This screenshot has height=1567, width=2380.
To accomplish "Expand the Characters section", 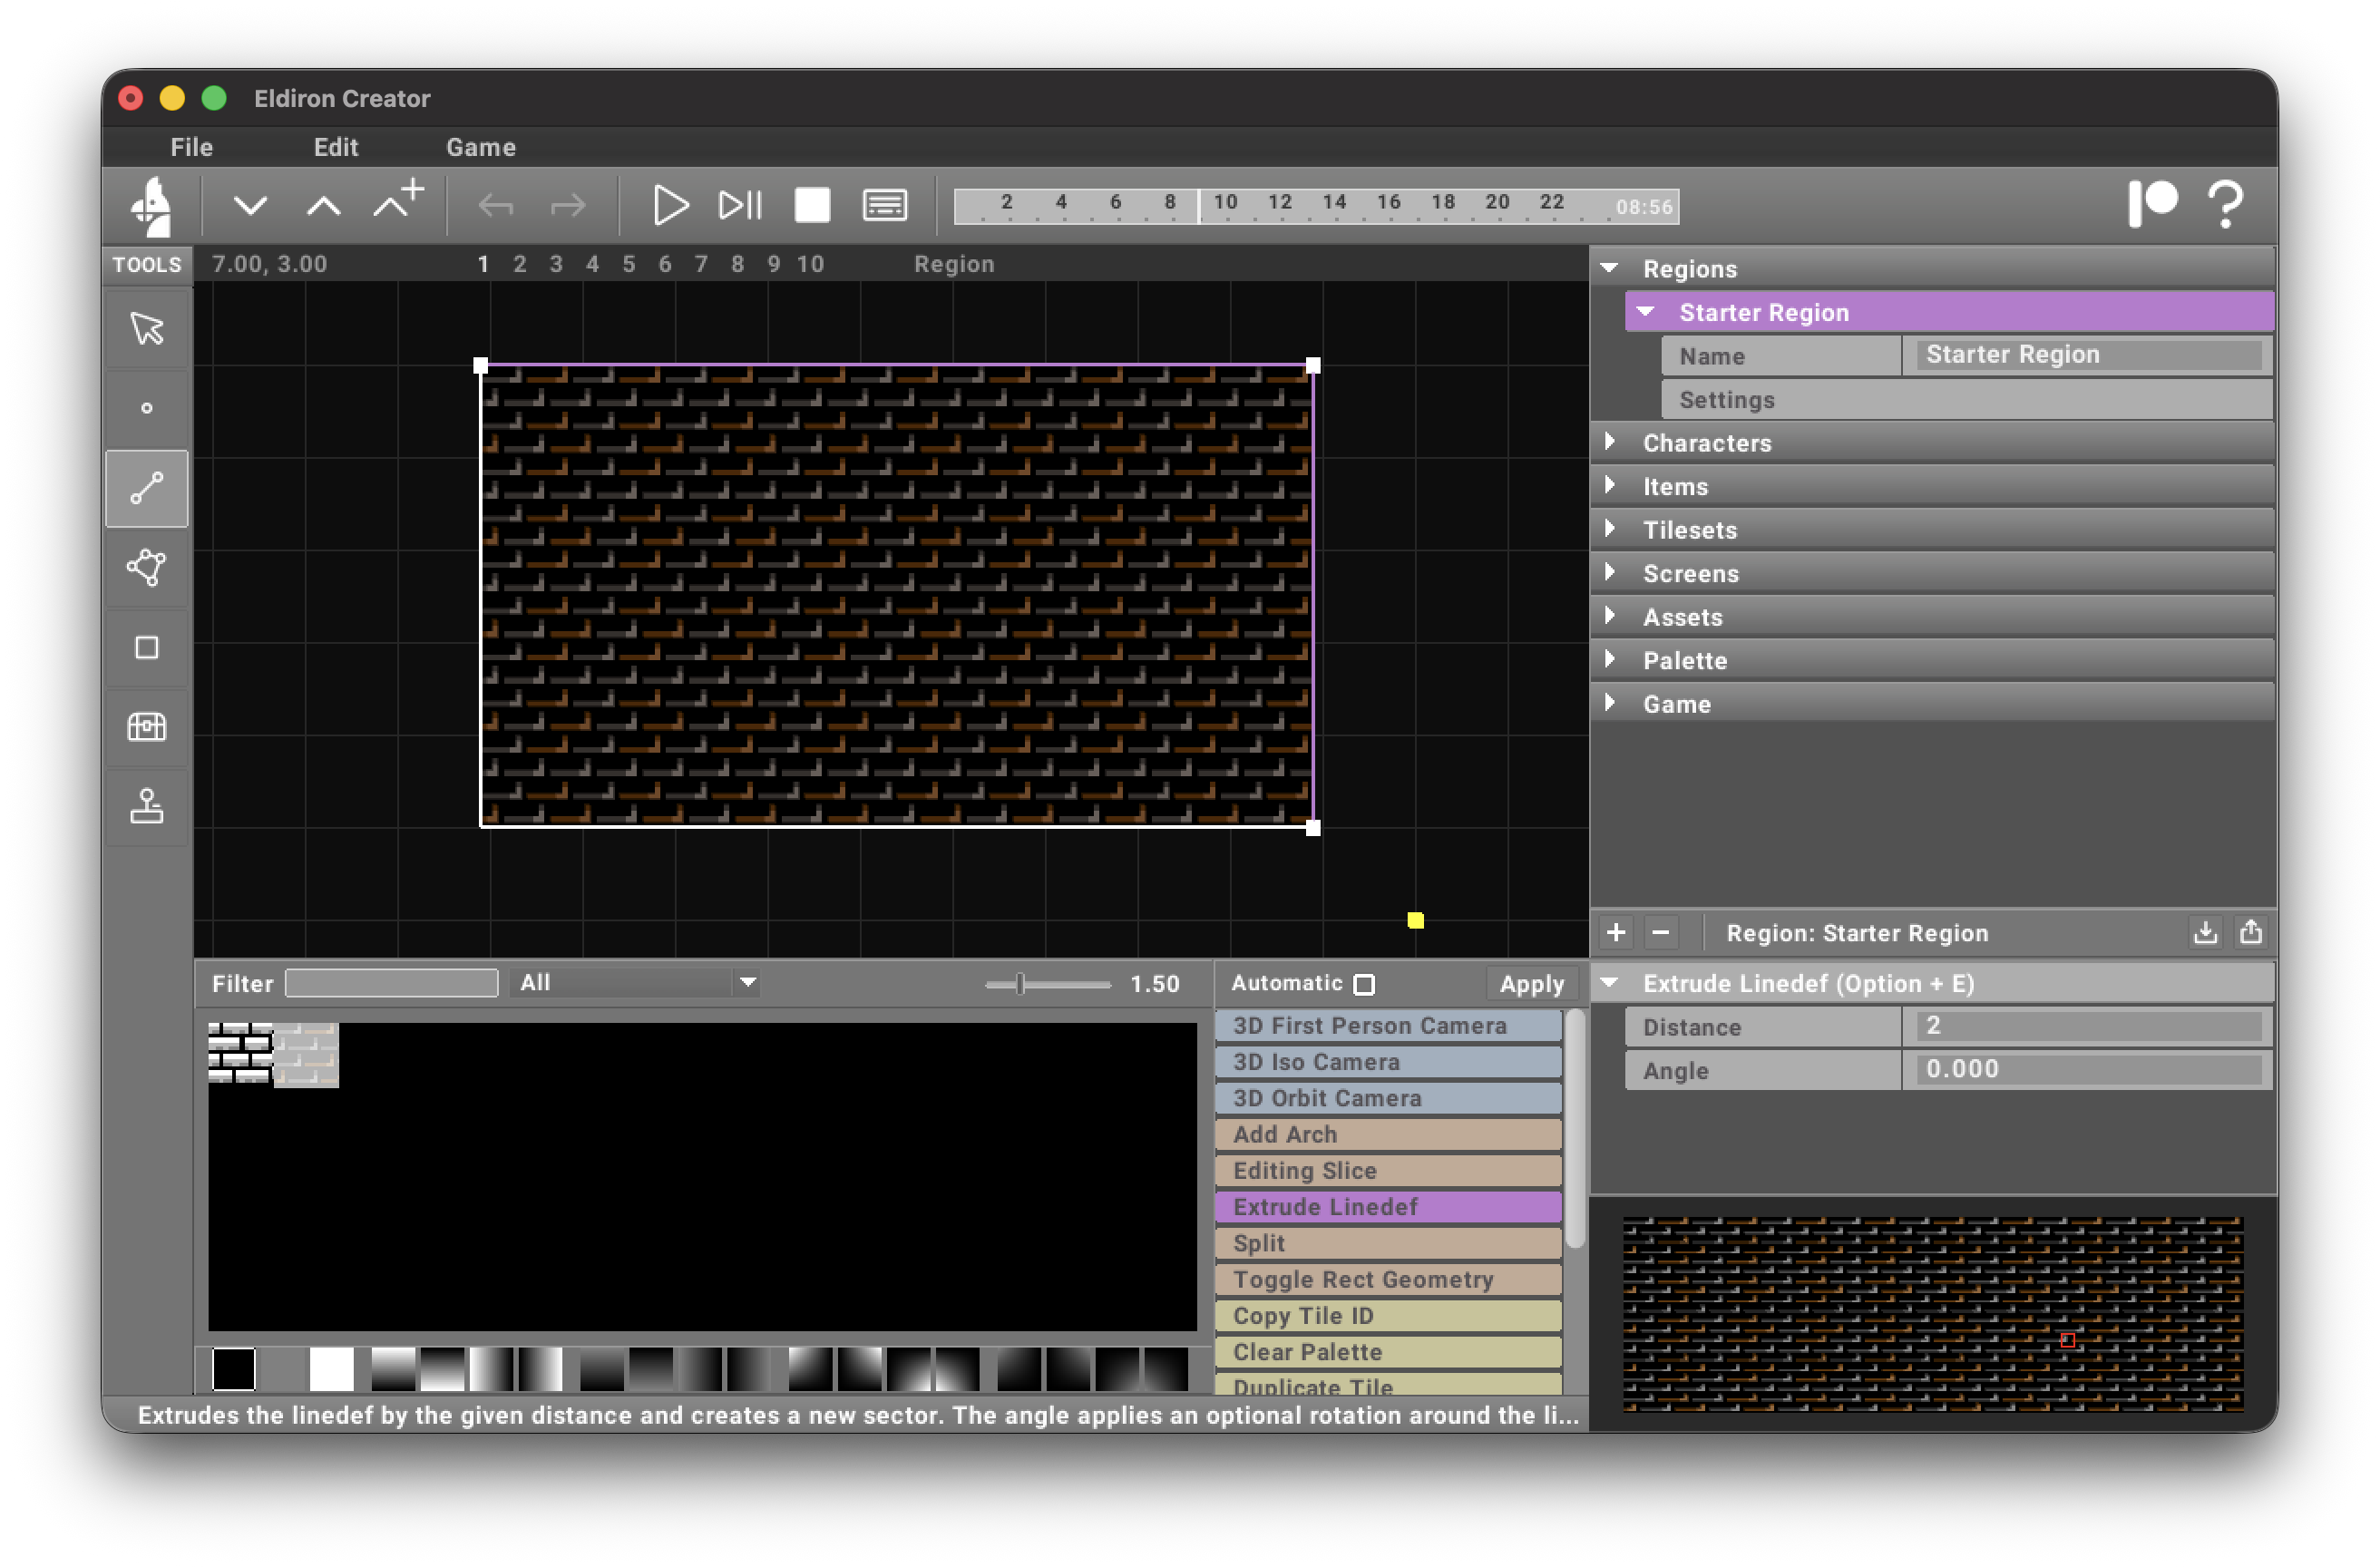I will pos(1612,442).
